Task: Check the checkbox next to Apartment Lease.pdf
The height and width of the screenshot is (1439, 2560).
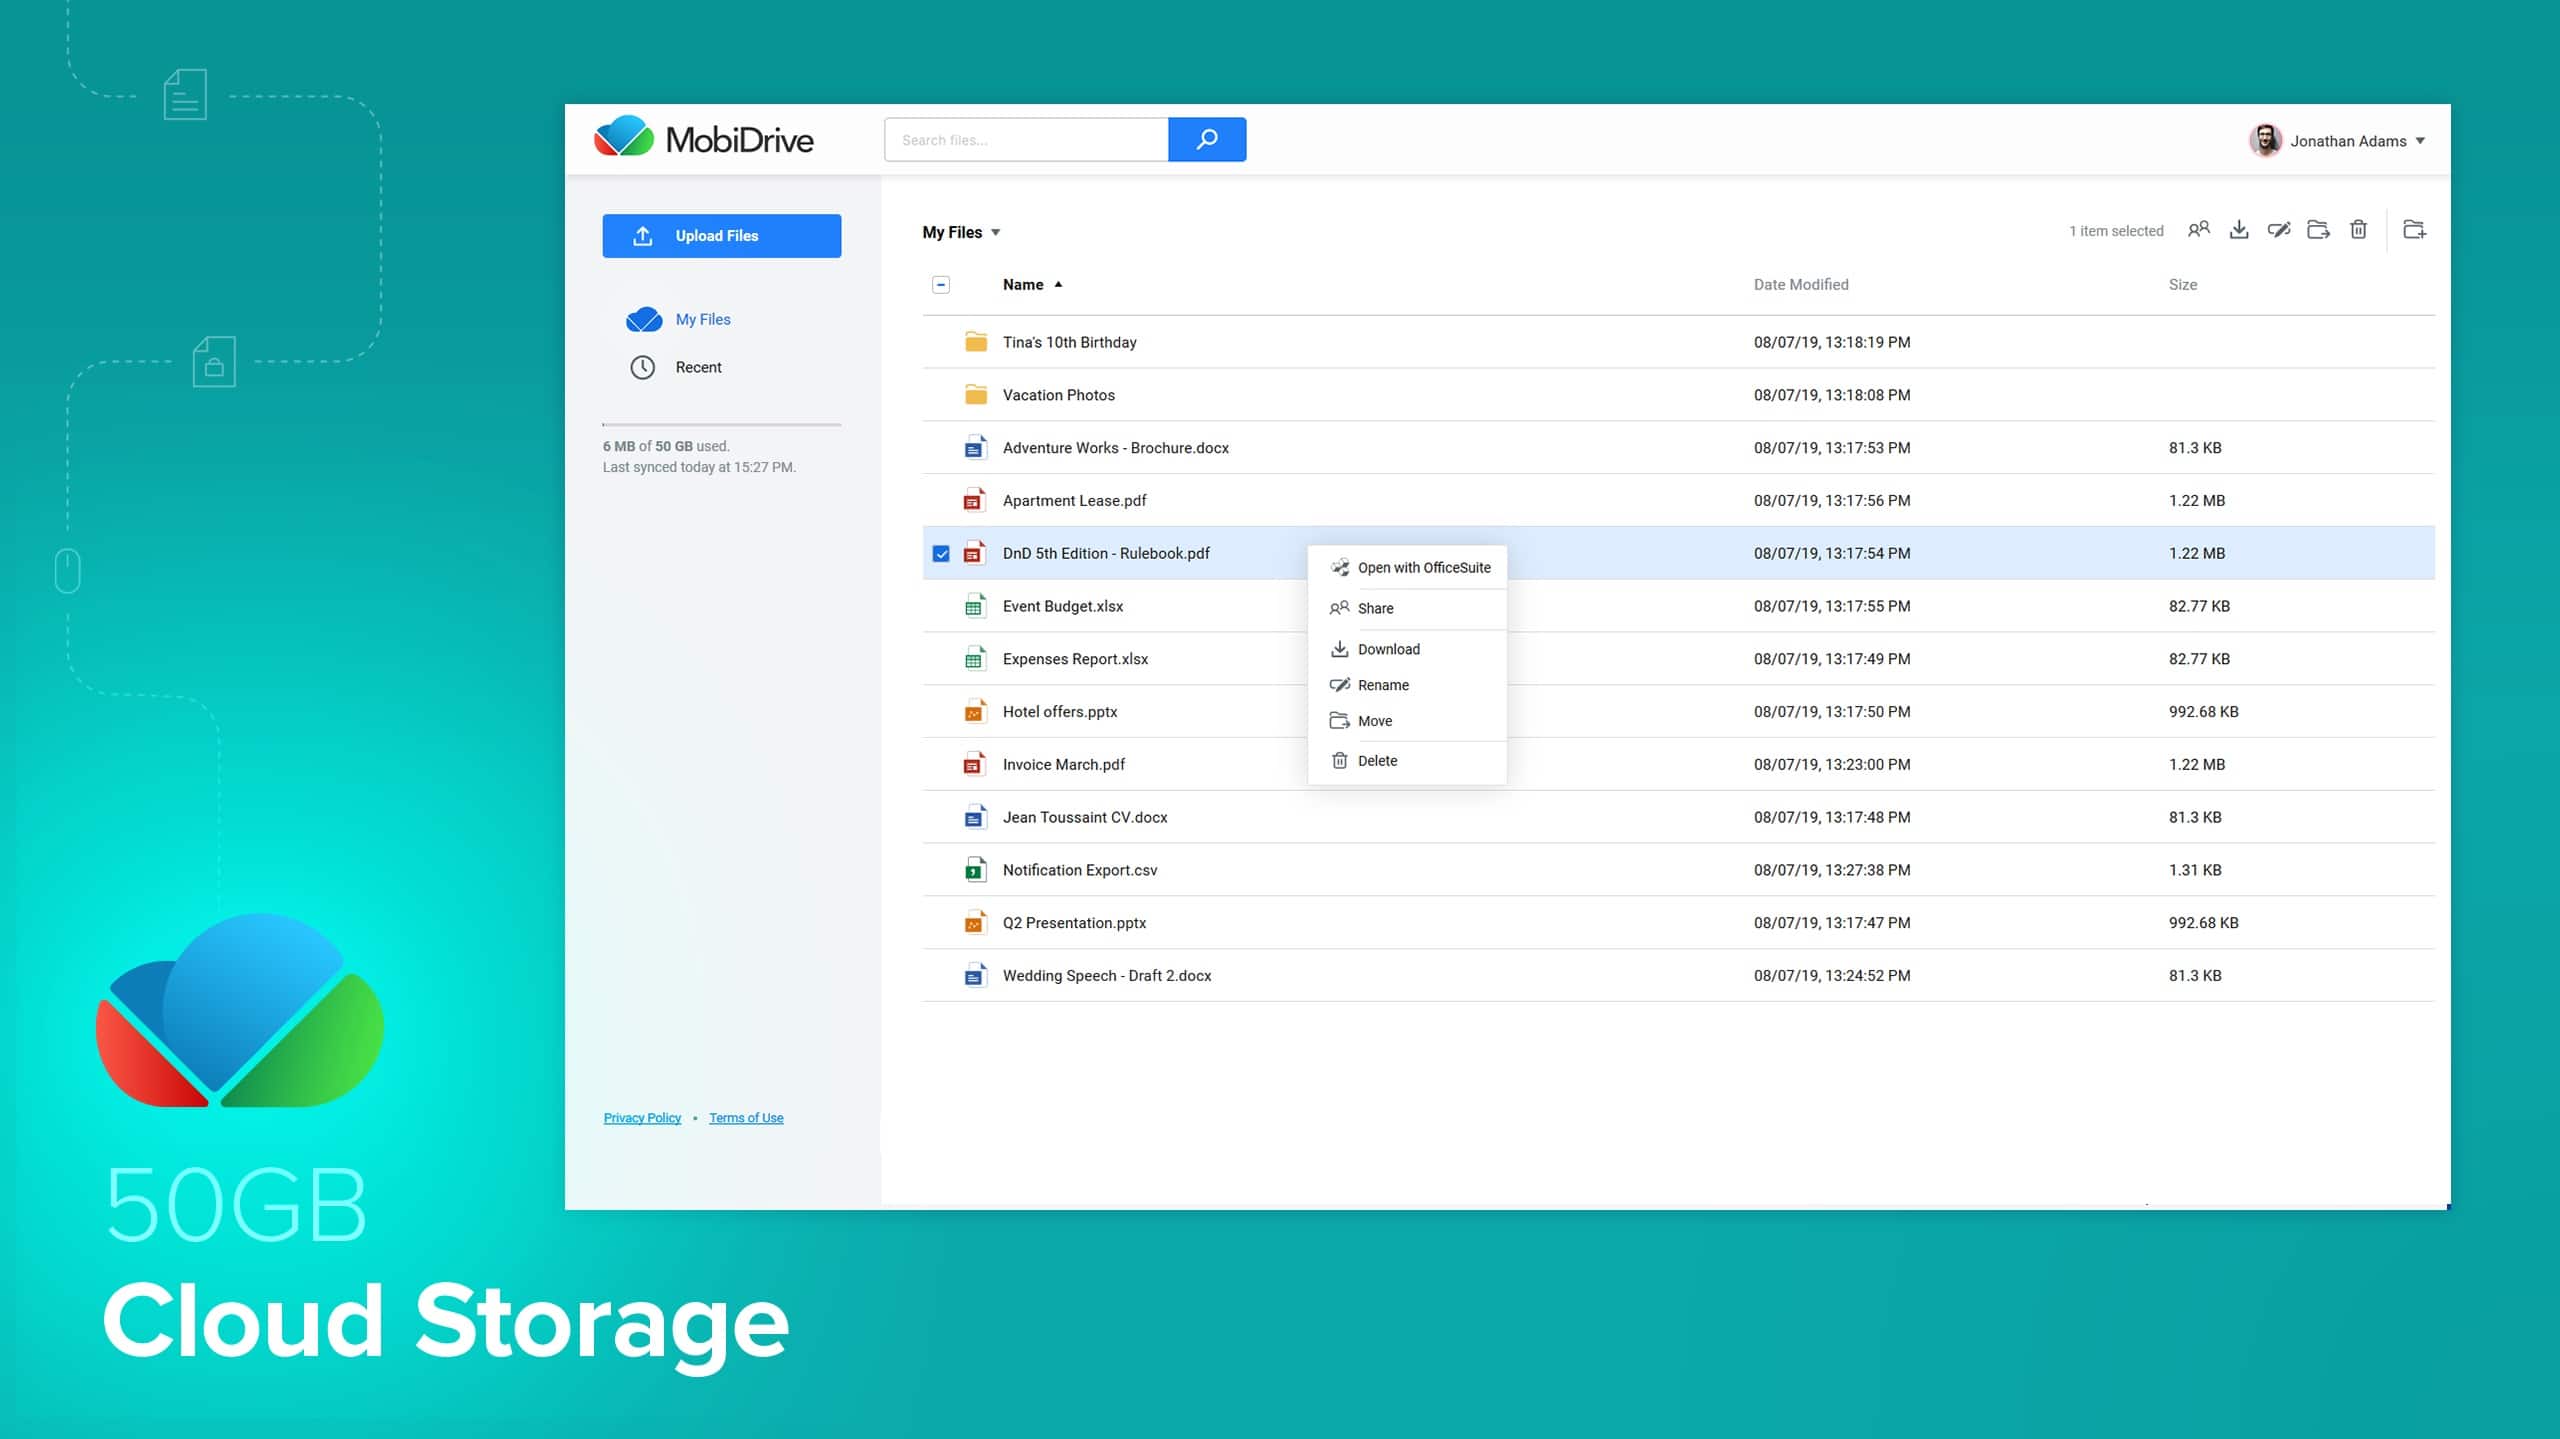Action: pyautogui.click(x=941, y=500)
